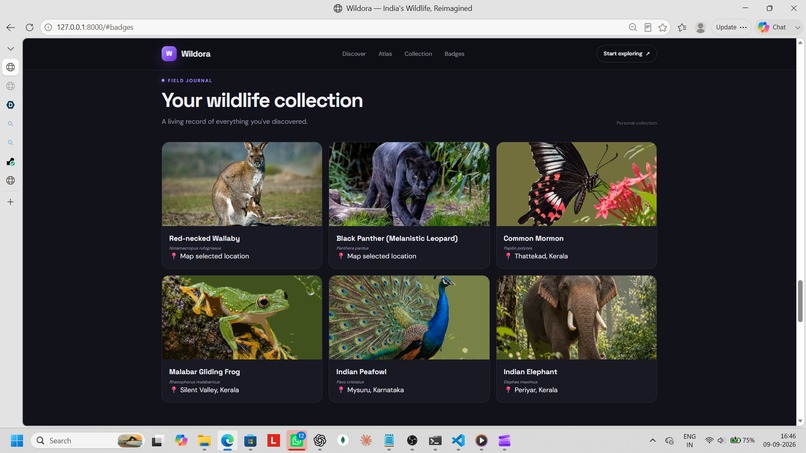Open the battery 75% status indicator
The image size is (806, 453).
(743, 441)
